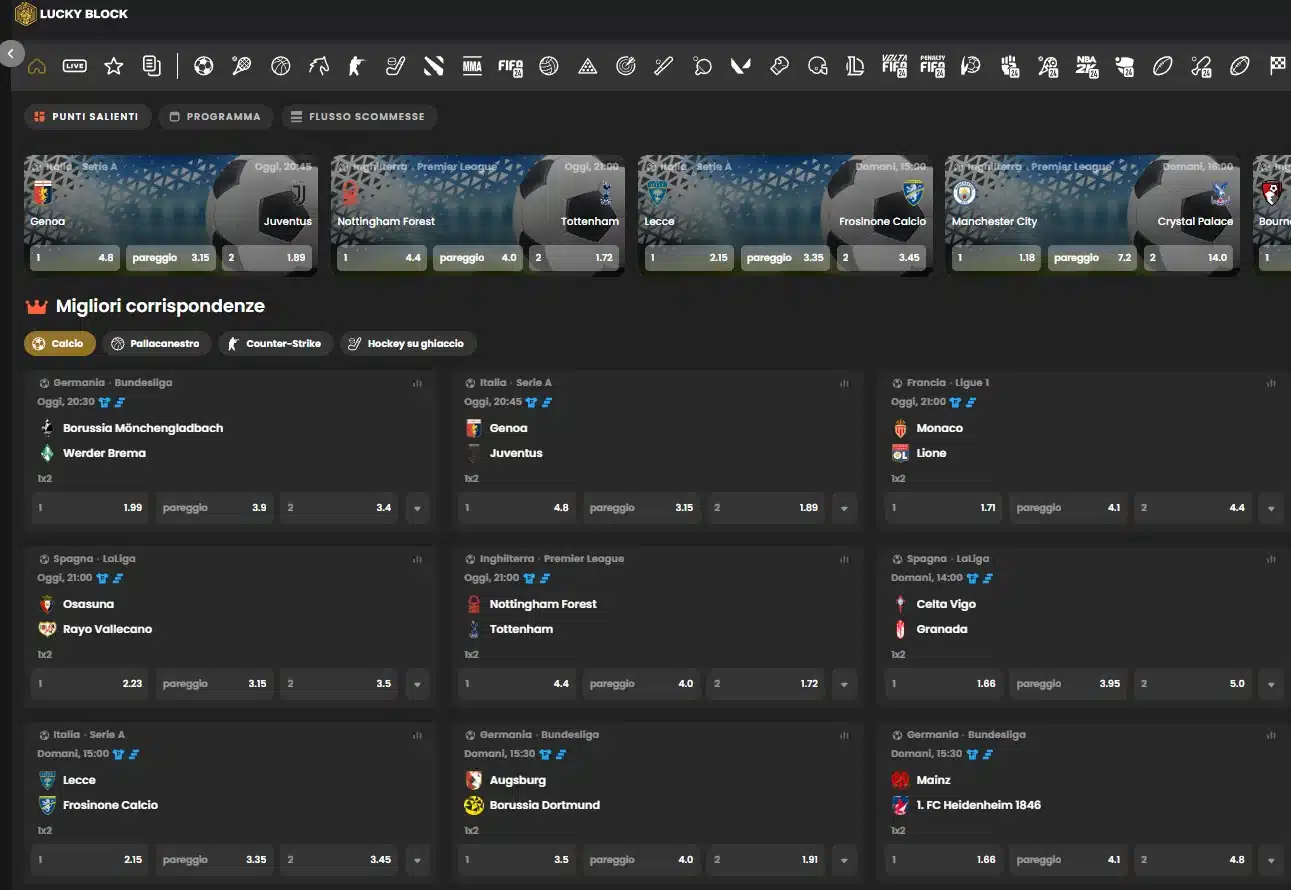Open the bet slip documents icon
Image resolution: width=1291 pixels, height=890 pixels.
click(x=151, y=66)
